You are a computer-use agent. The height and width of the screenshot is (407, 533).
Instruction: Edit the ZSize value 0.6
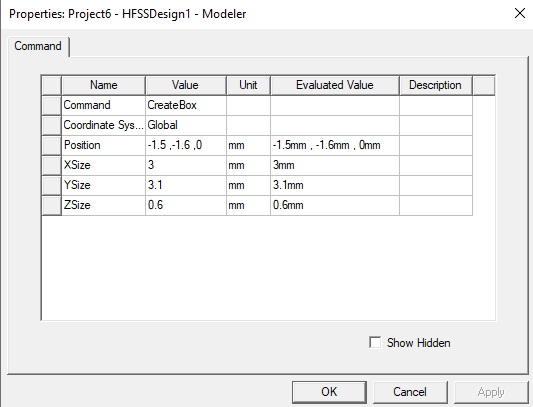[186, 205]
